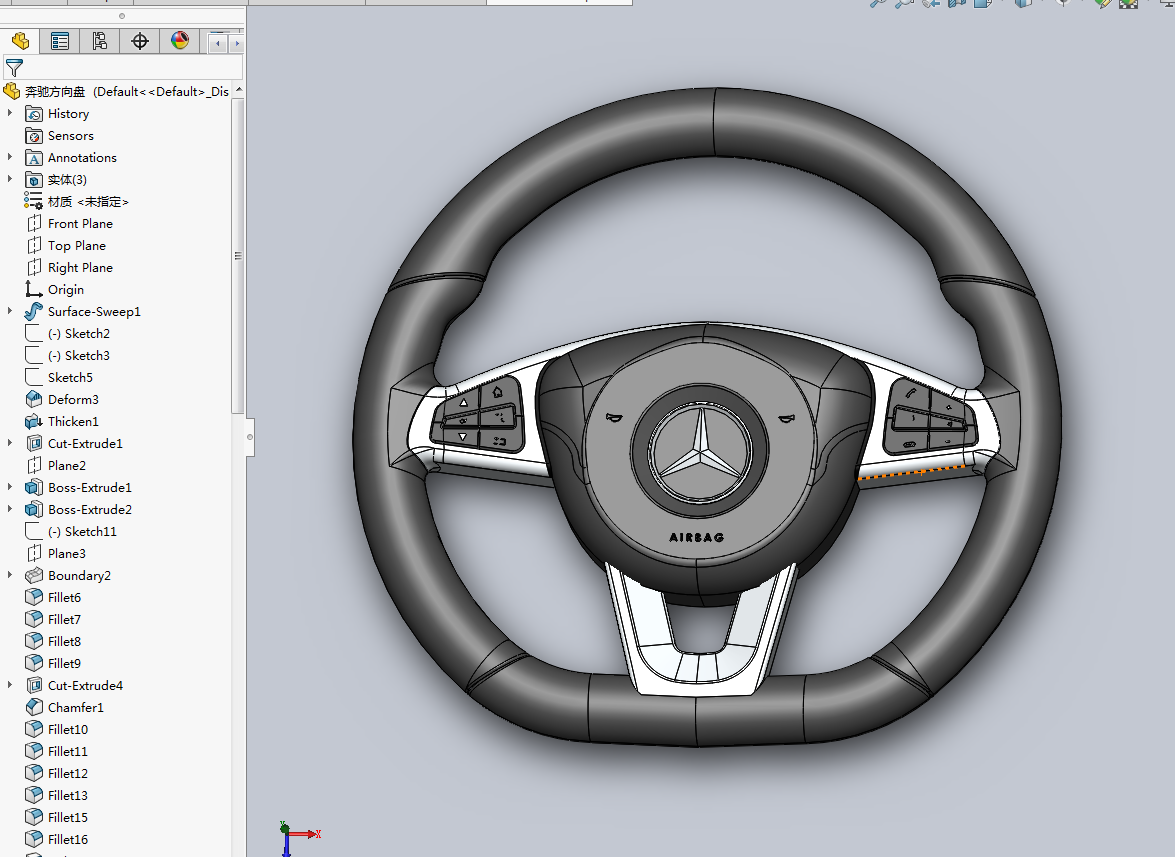1175x857 pixels.
Task: Click the Boss-Extrude1 feature icon
Action: pyautogui.click(x=34, y=487)
